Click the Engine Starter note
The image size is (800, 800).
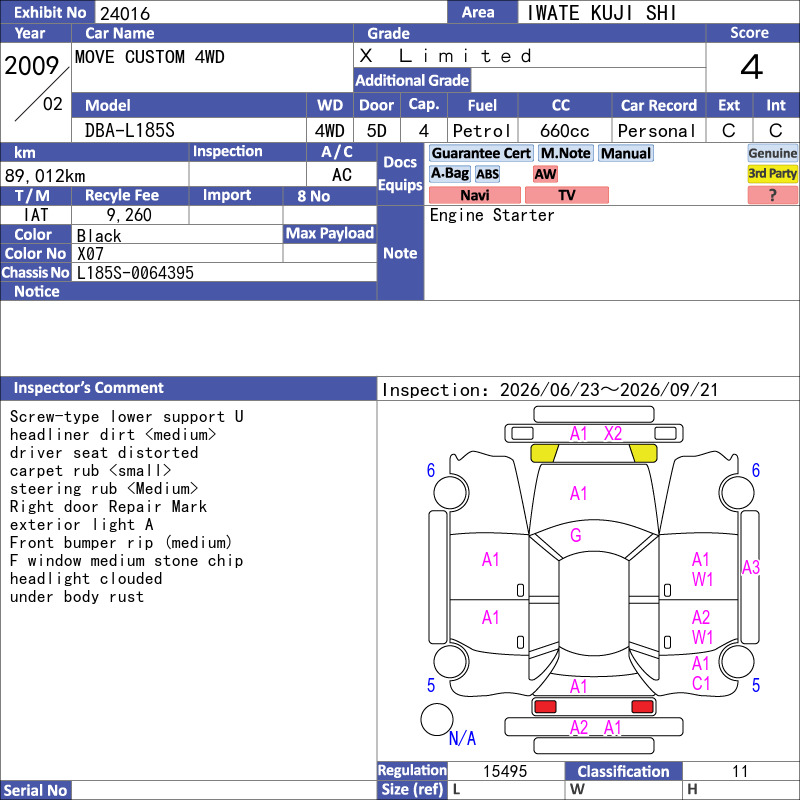click(492, 215)
